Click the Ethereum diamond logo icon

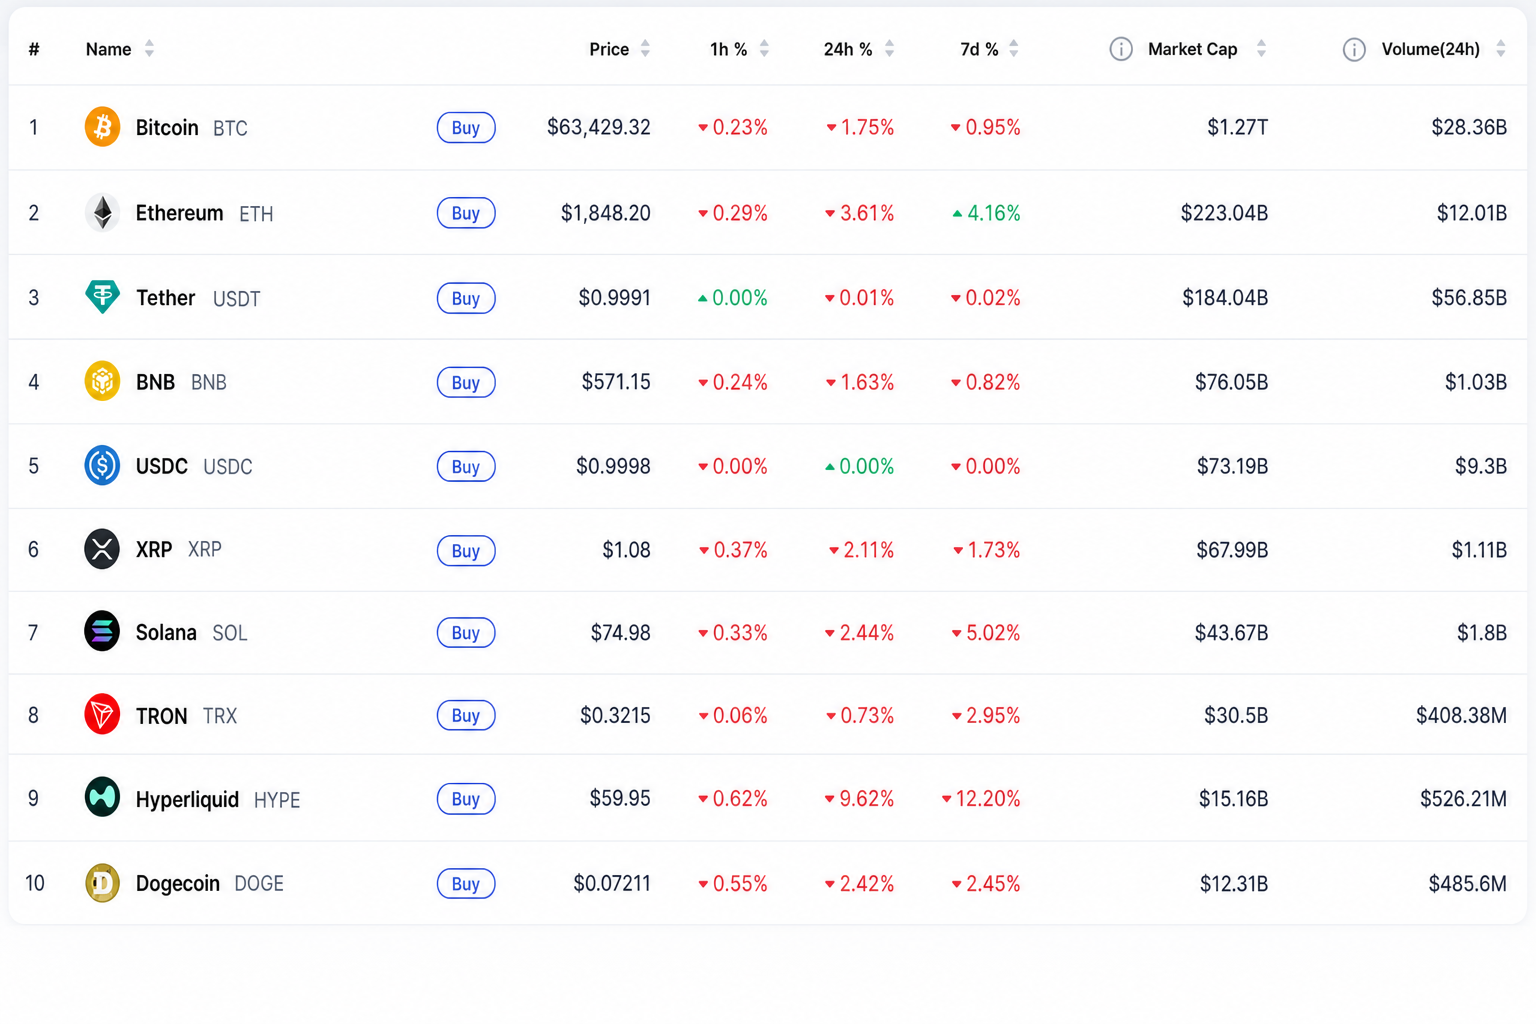pyautogui.click(x=102, y=212)
